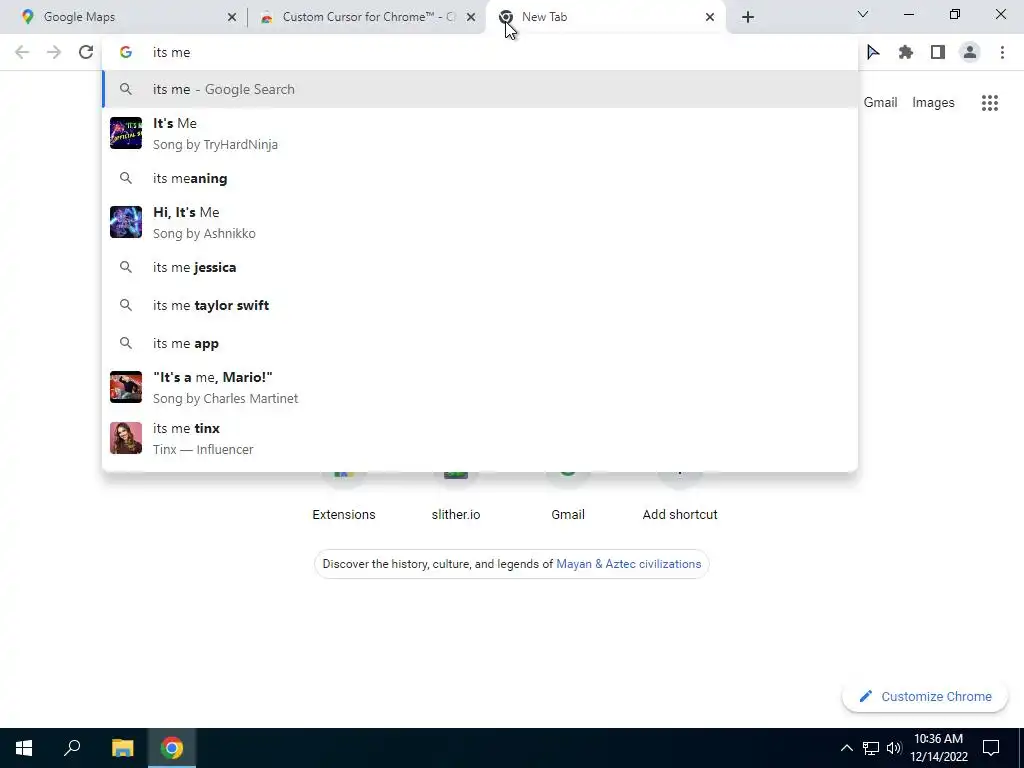The width and height of the screenshot is (1024, 768).
Task: Choose 'its me - Google Search' suggestion
Action: pyautogui.click(x=480, y=89)
